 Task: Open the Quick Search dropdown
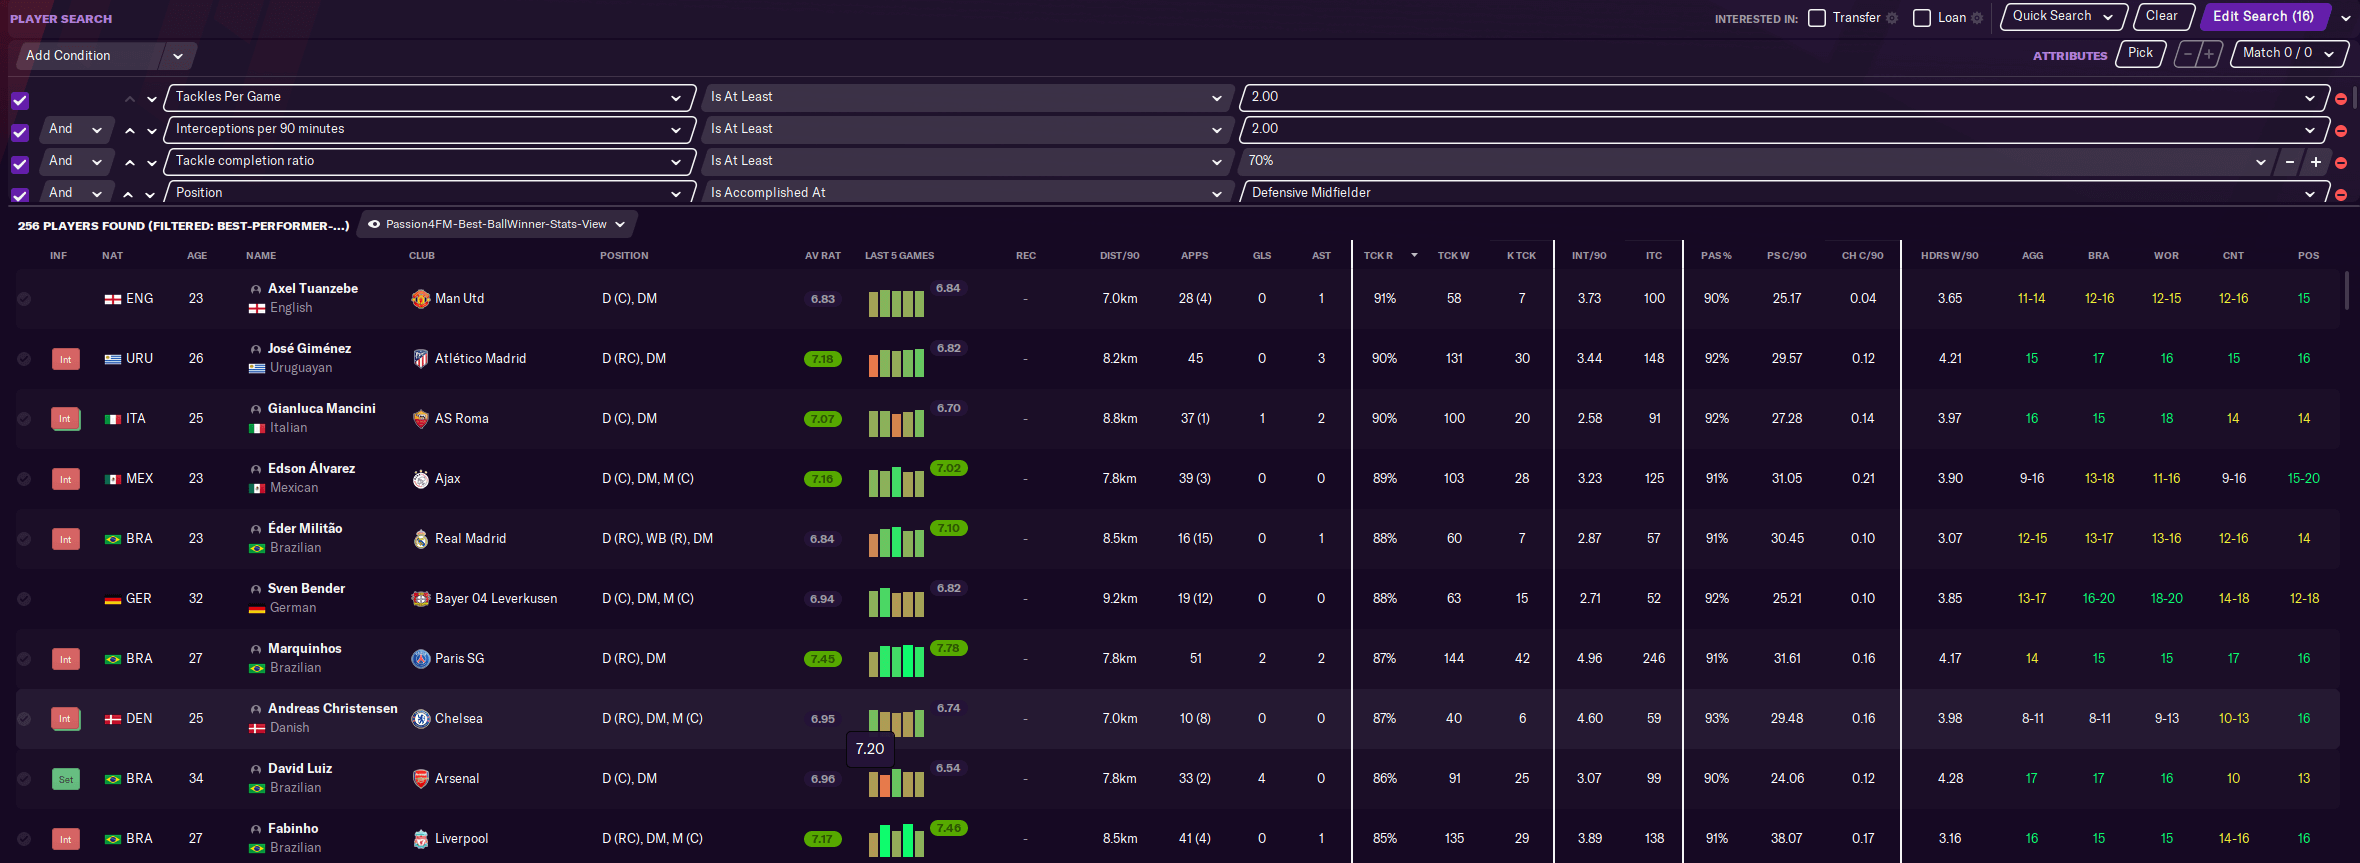coord(2063,16)
